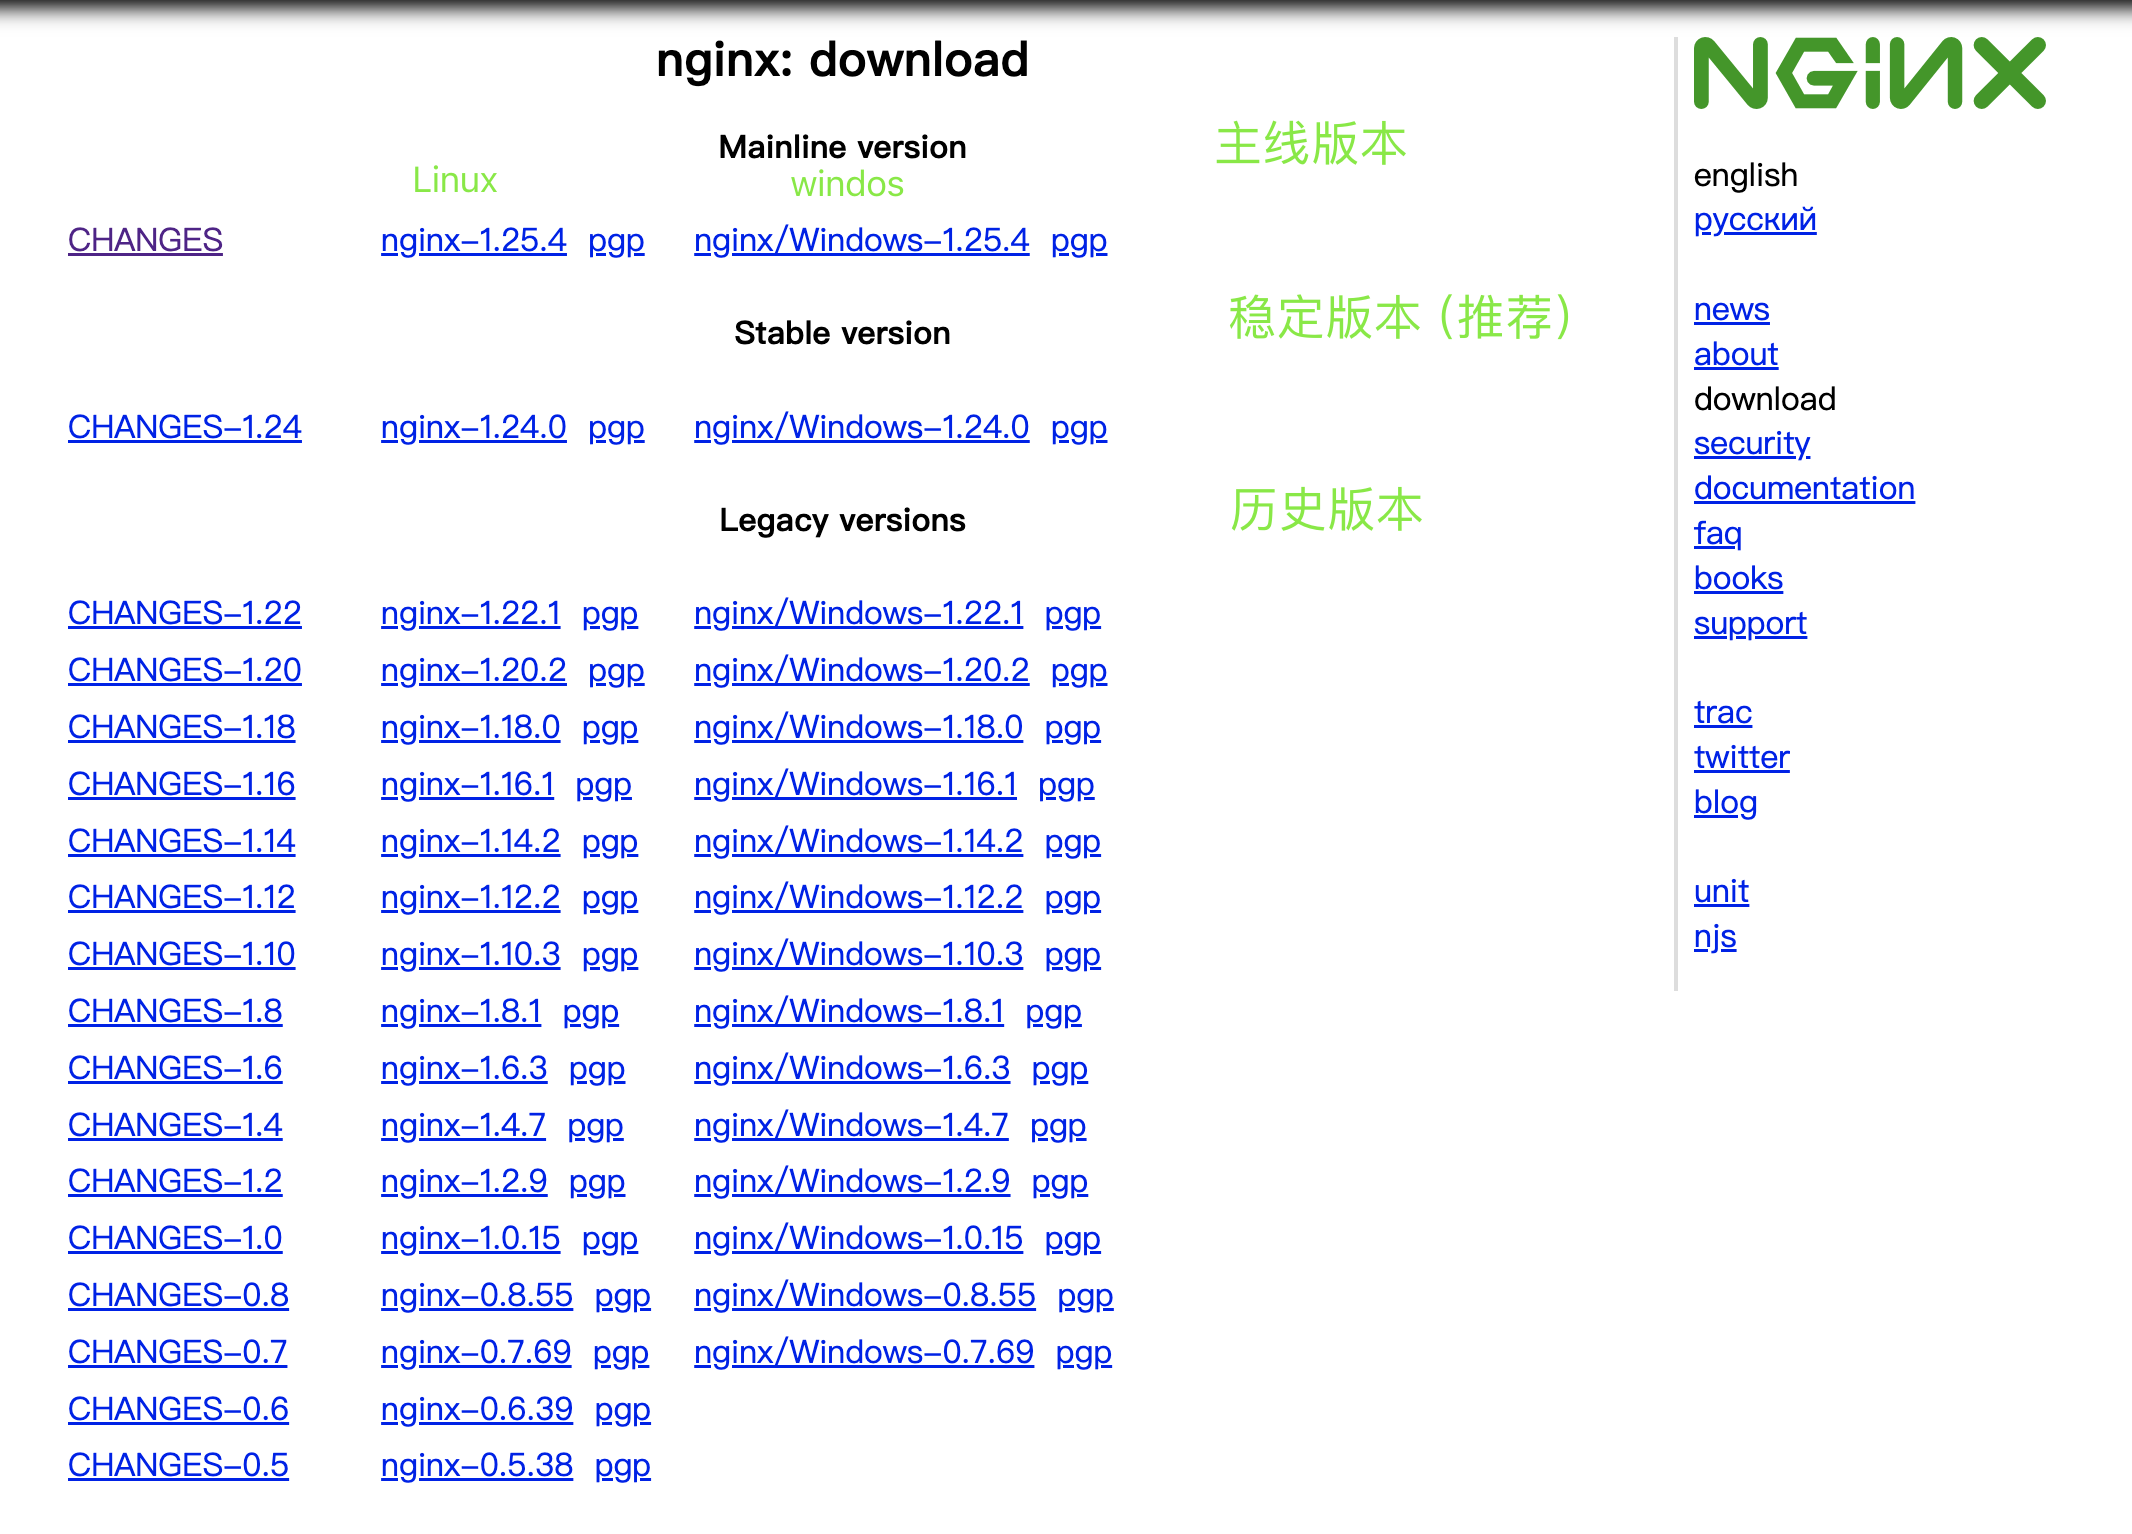This screenshot has width=2132, height=1534.
Task: Open pgp for nginx/Windows-1.8.1
Action: 1054,1012
